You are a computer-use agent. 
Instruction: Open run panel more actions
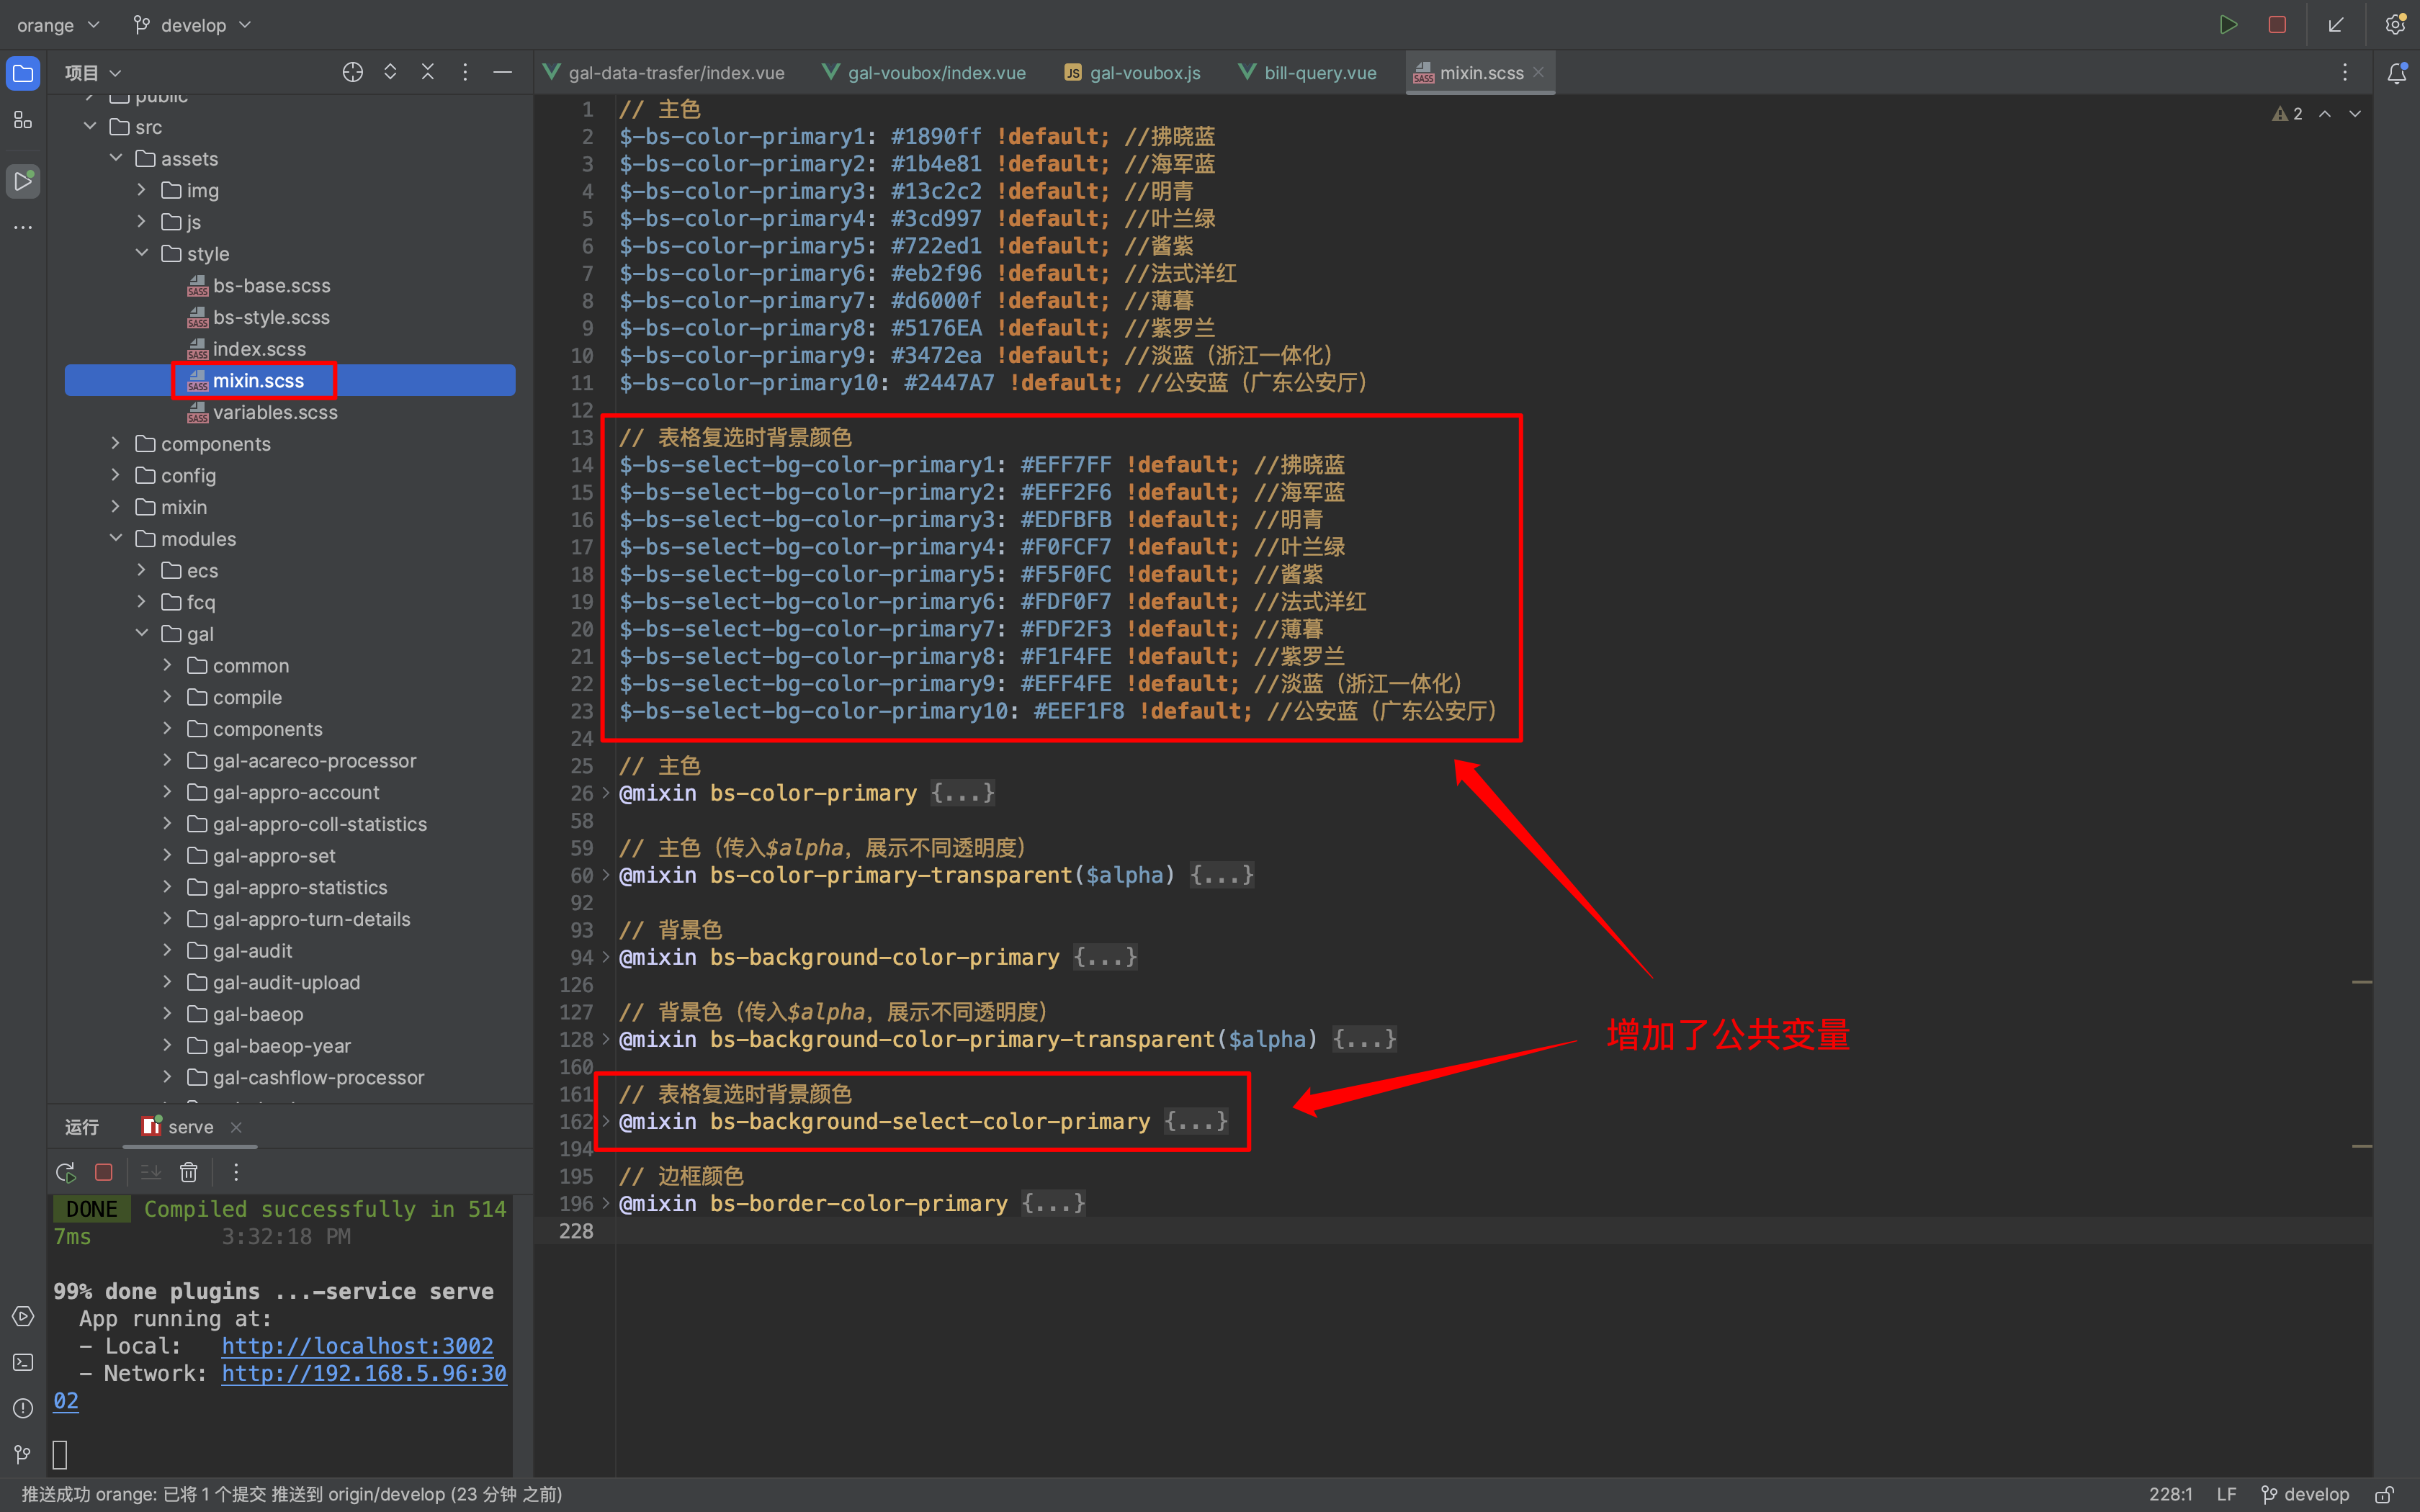(x=236, y=1172)
